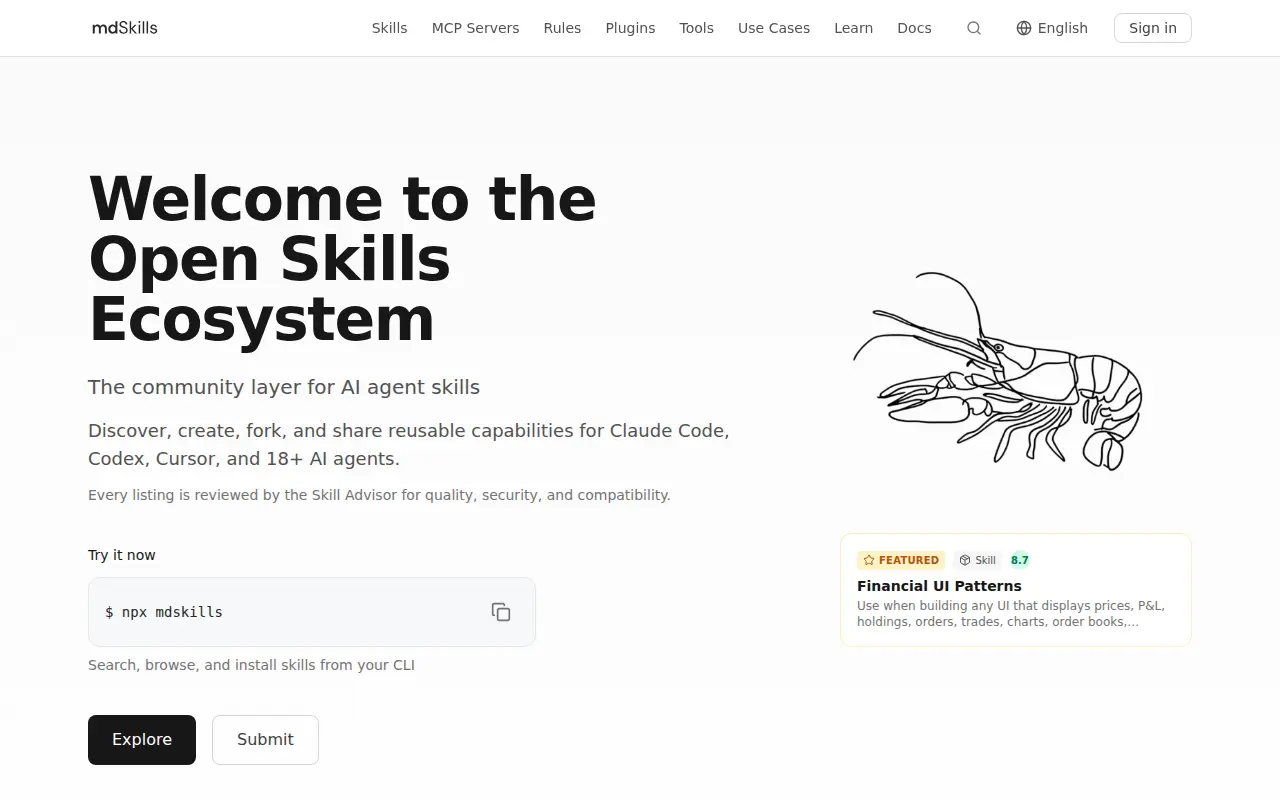1280x800 pixels.
Task: Click the '$ npx mdskills' command text
Action: tap(164, 612)
